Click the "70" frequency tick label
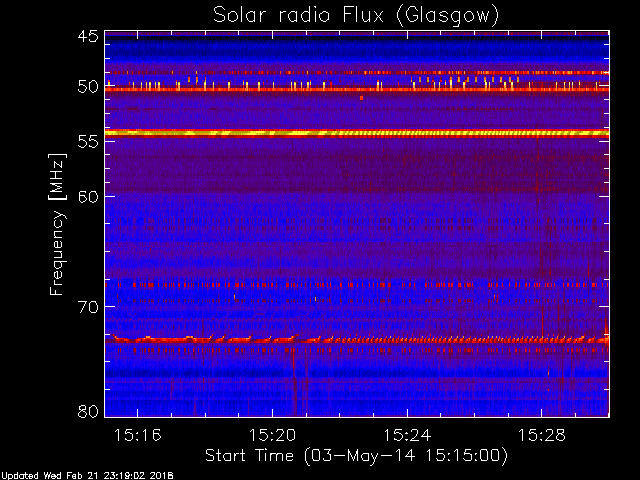This screenshot has width=640, height=480. tap(88, 307)
